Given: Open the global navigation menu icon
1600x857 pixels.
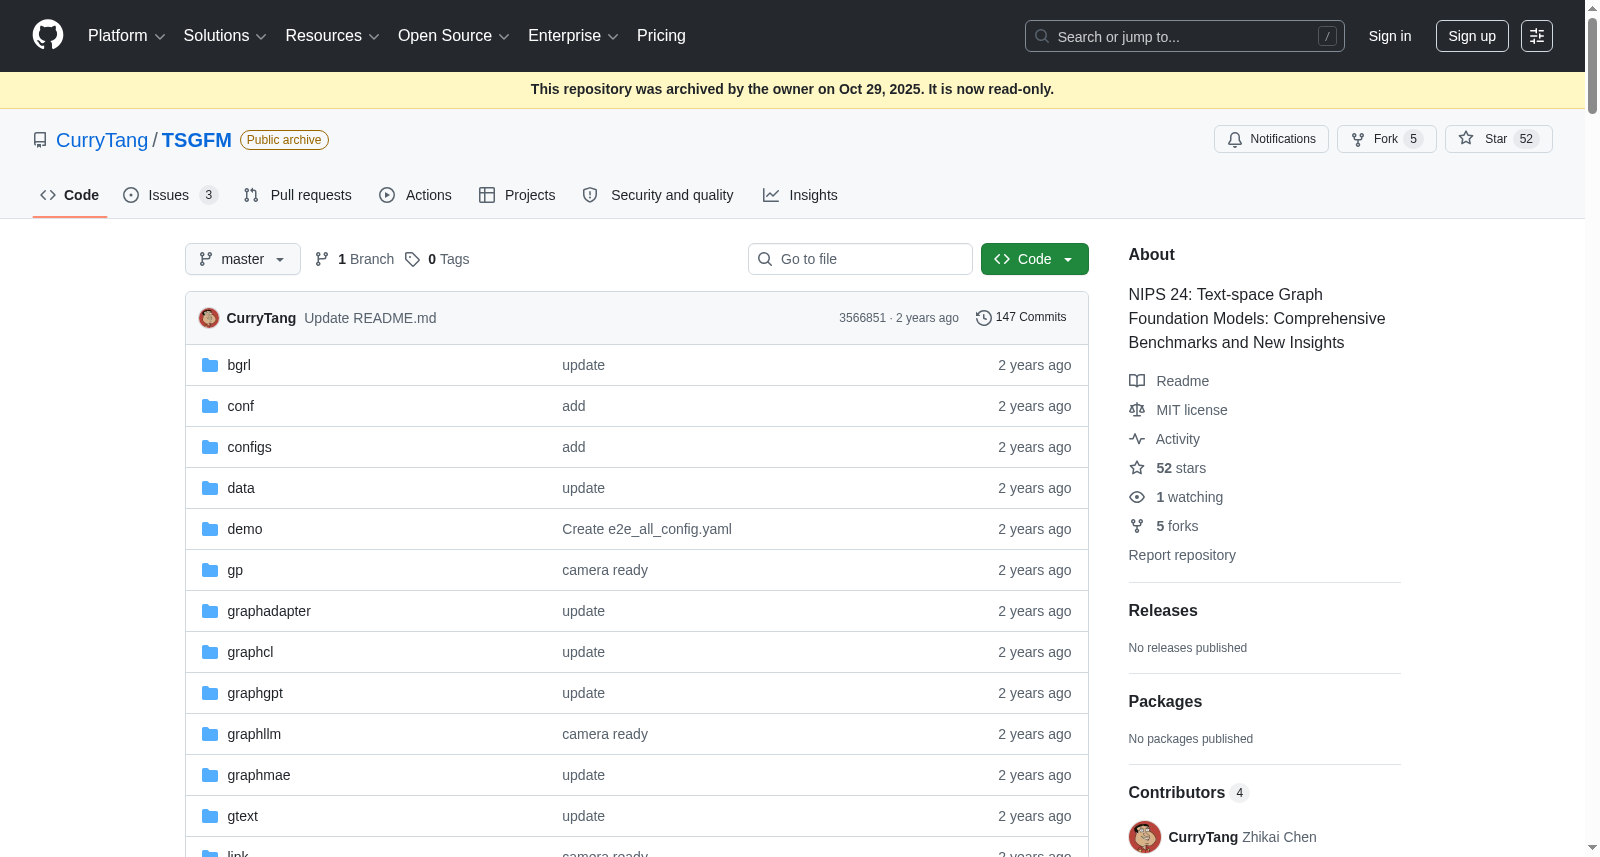Looking at the screenshot, I should [1537, 36].
